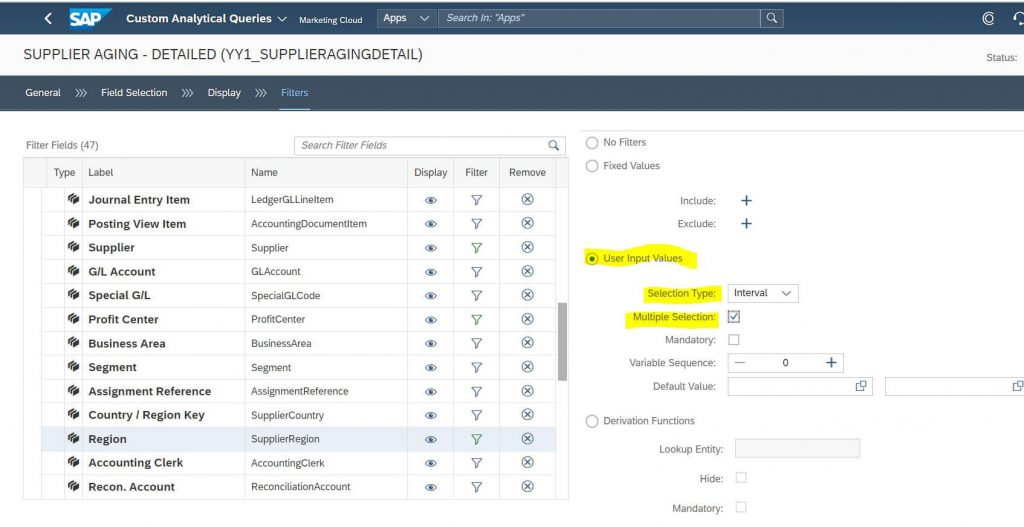Toggle display eye for Supplier
The height and width of the screenshot is (527, 1024).
click(430, 248)
